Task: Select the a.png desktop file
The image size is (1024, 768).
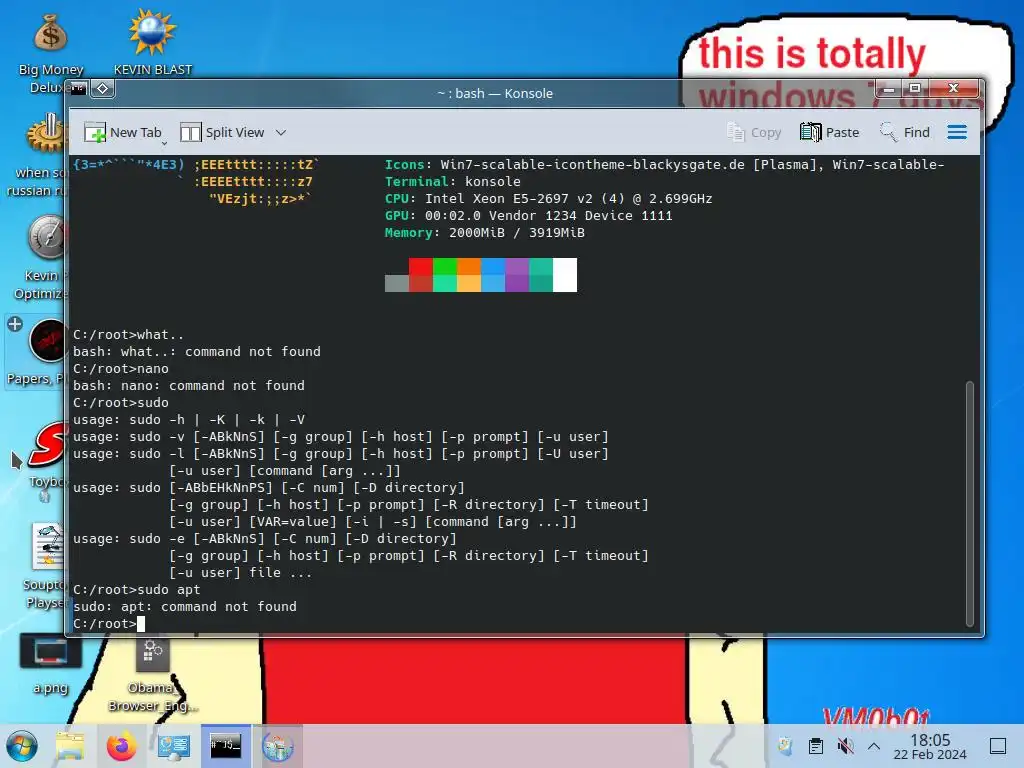Action: click(x=51, y=664)
